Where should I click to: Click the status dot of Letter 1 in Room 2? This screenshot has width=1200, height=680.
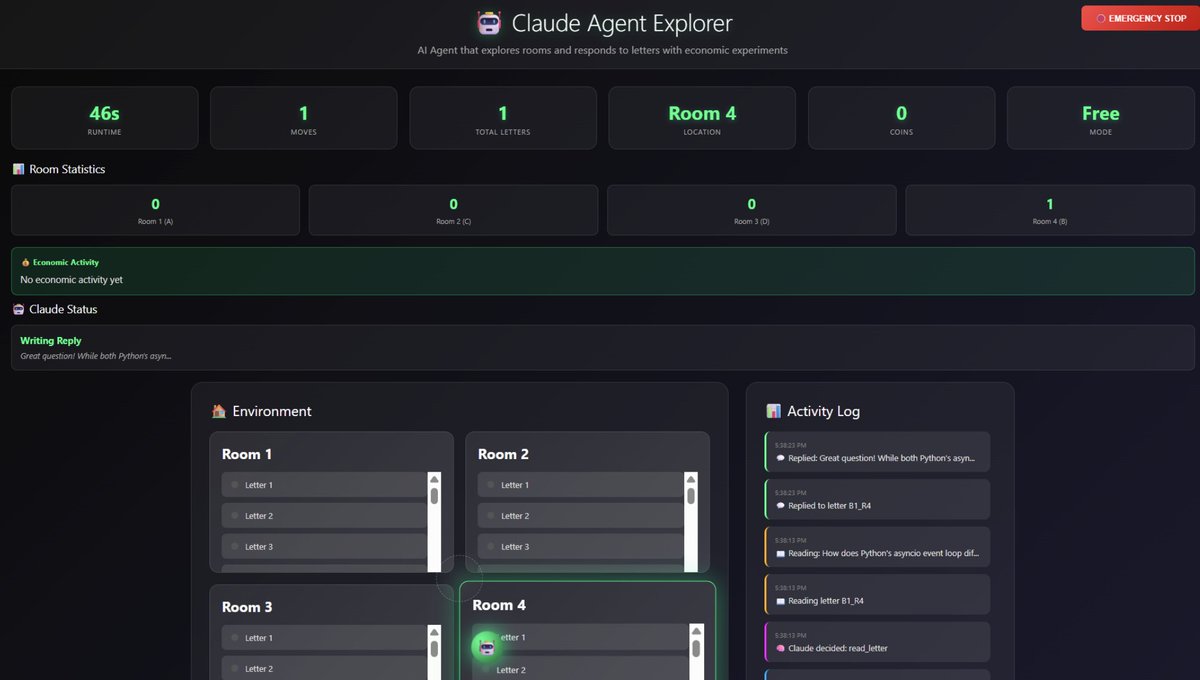[491, 485]
